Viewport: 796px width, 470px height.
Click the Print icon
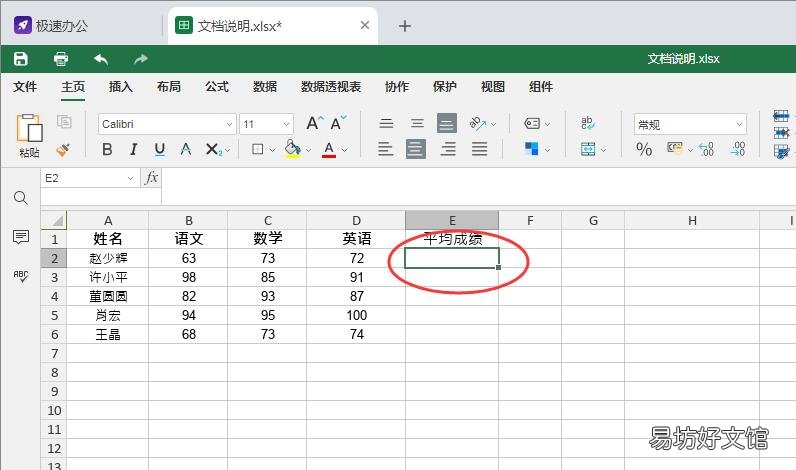click(x=61, y=59)
